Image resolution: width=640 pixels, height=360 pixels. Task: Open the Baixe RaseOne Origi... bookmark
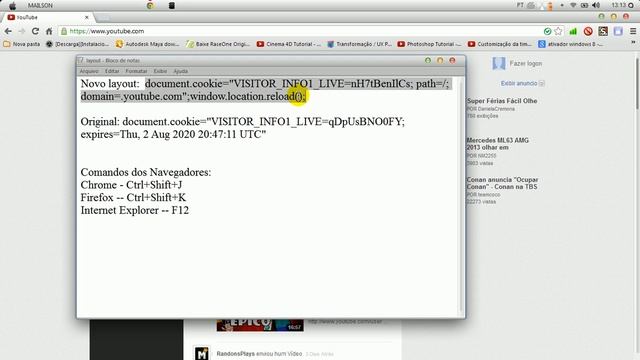point(218,44)
